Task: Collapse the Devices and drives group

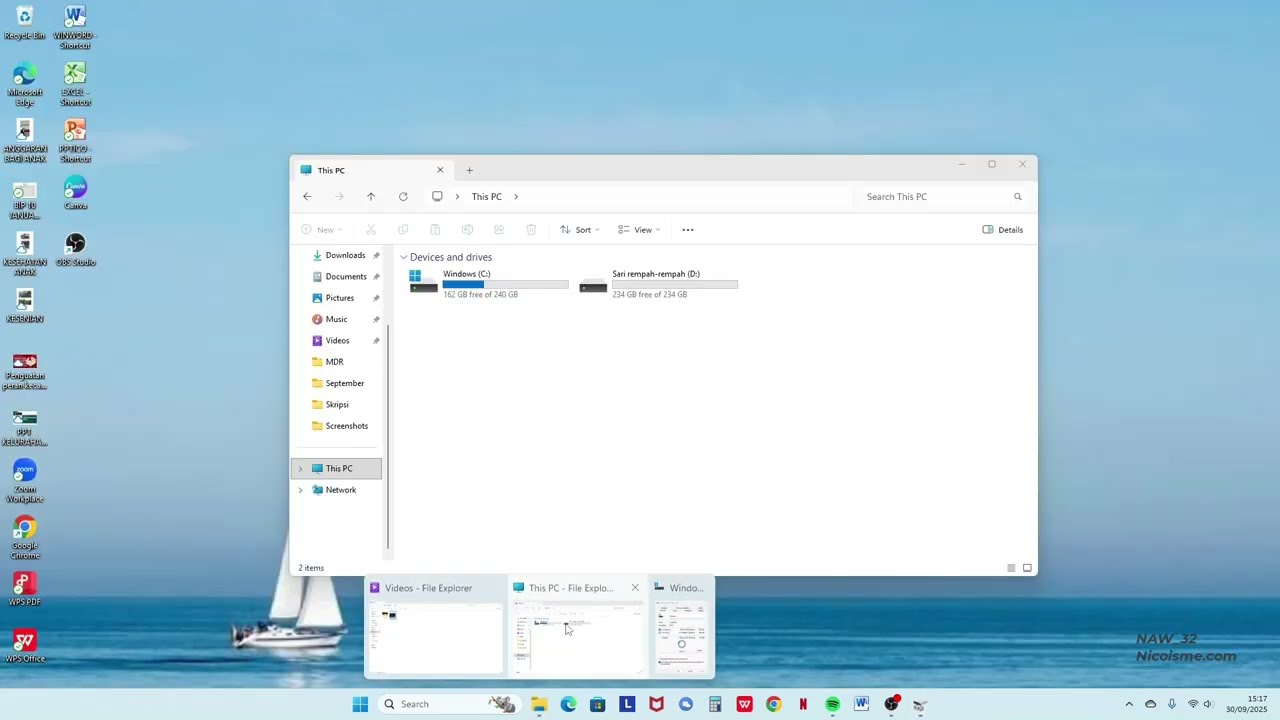Action: tap(403, 257)
